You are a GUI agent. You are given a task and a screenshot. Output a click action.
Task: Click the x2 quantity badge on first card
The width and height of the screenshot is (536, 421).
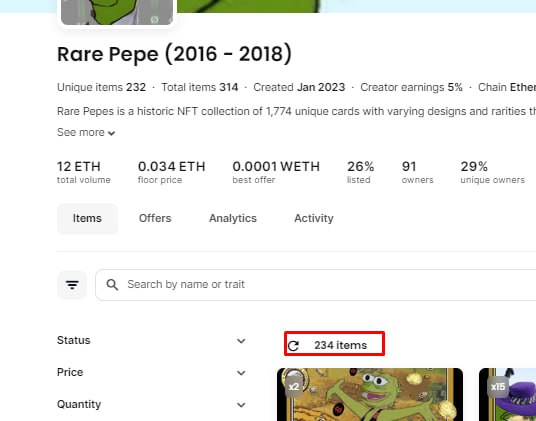[294, 387]
